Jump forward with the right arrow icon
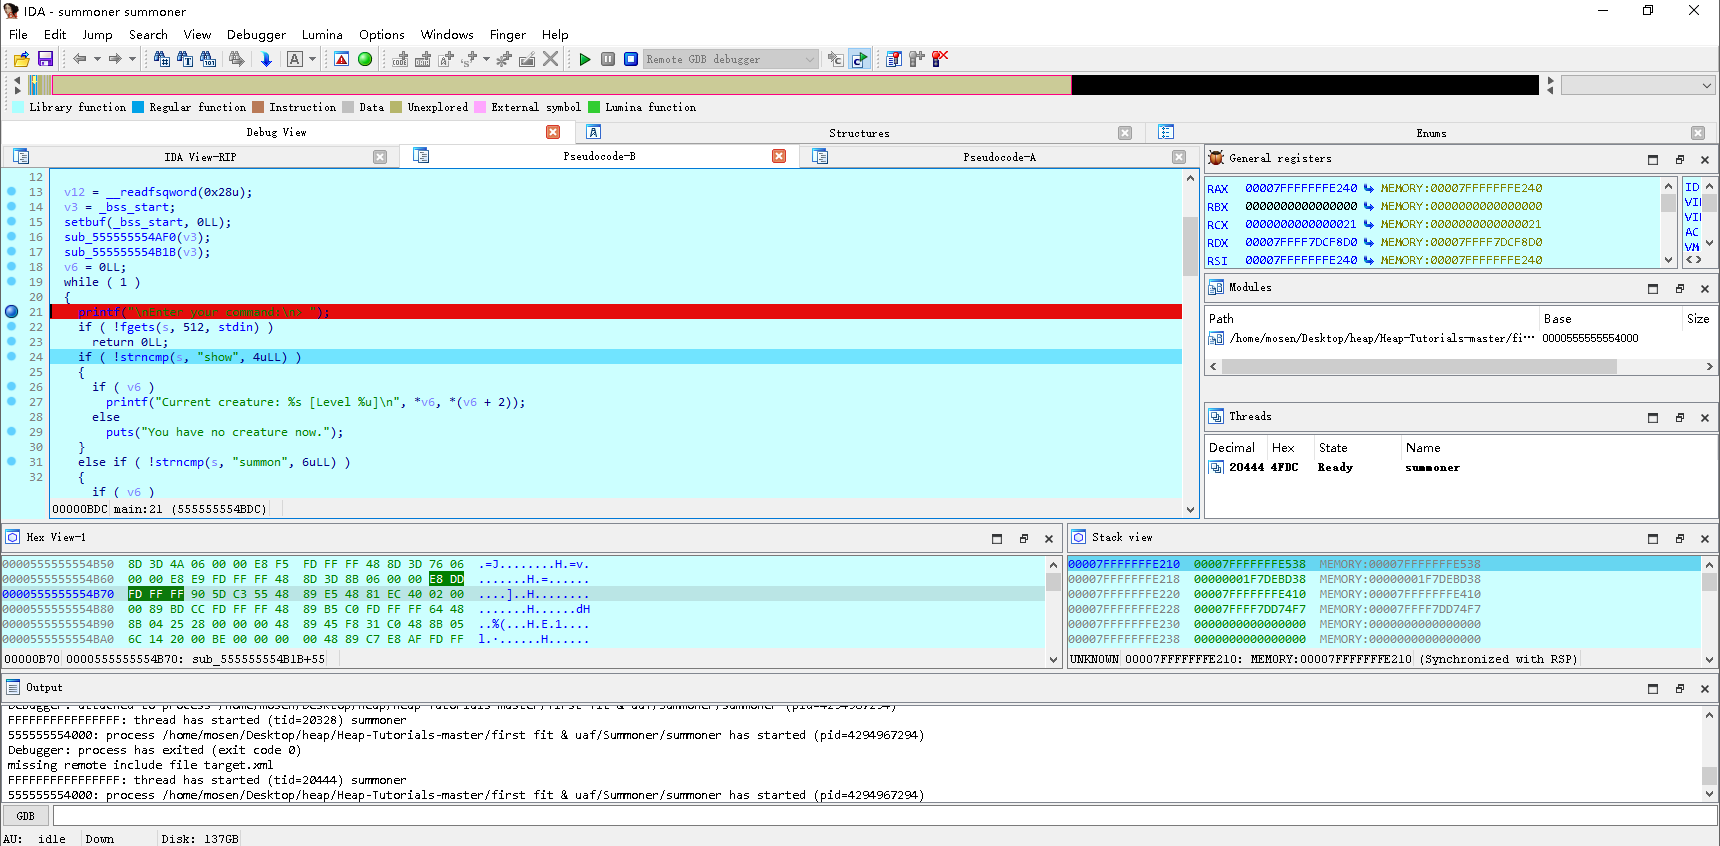This screenshot has width=1720, height=846. [115, 59]
